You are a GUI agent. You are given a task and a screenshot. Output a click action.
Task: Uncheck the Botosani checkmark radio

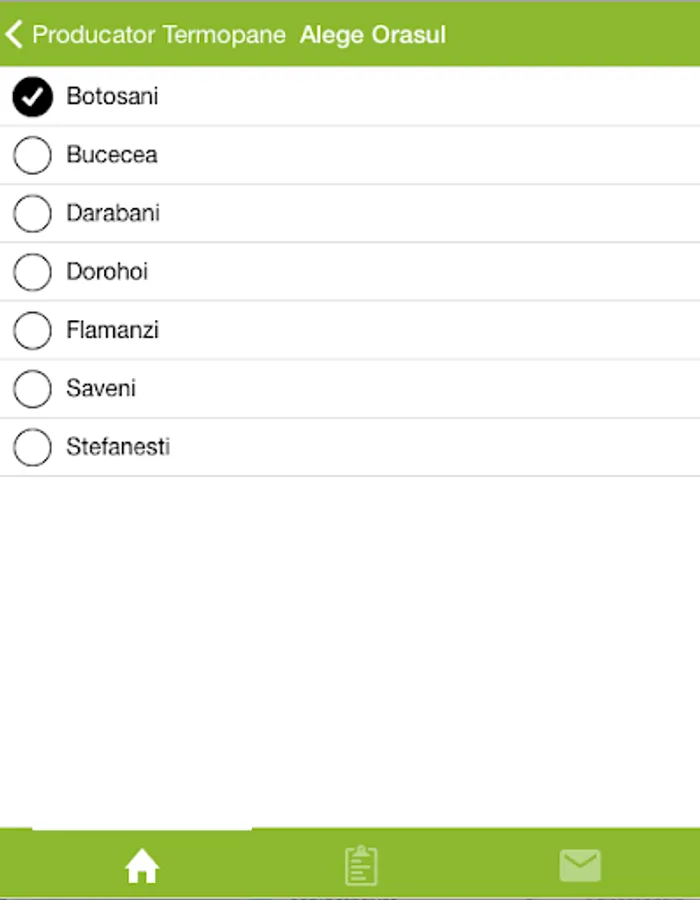tap(33, 97)
